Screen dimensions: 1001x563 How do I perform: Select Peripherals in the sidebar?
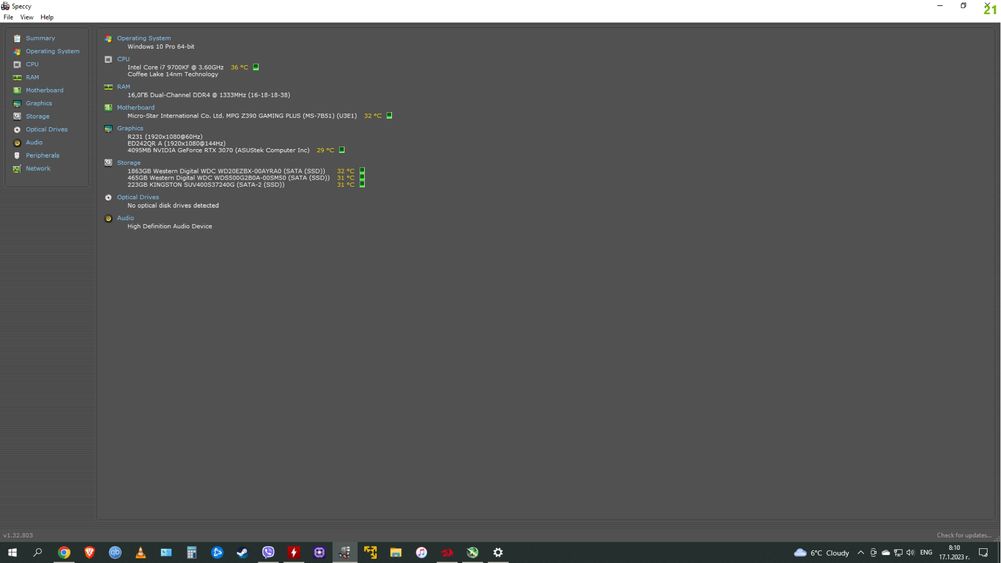[42, 155]
